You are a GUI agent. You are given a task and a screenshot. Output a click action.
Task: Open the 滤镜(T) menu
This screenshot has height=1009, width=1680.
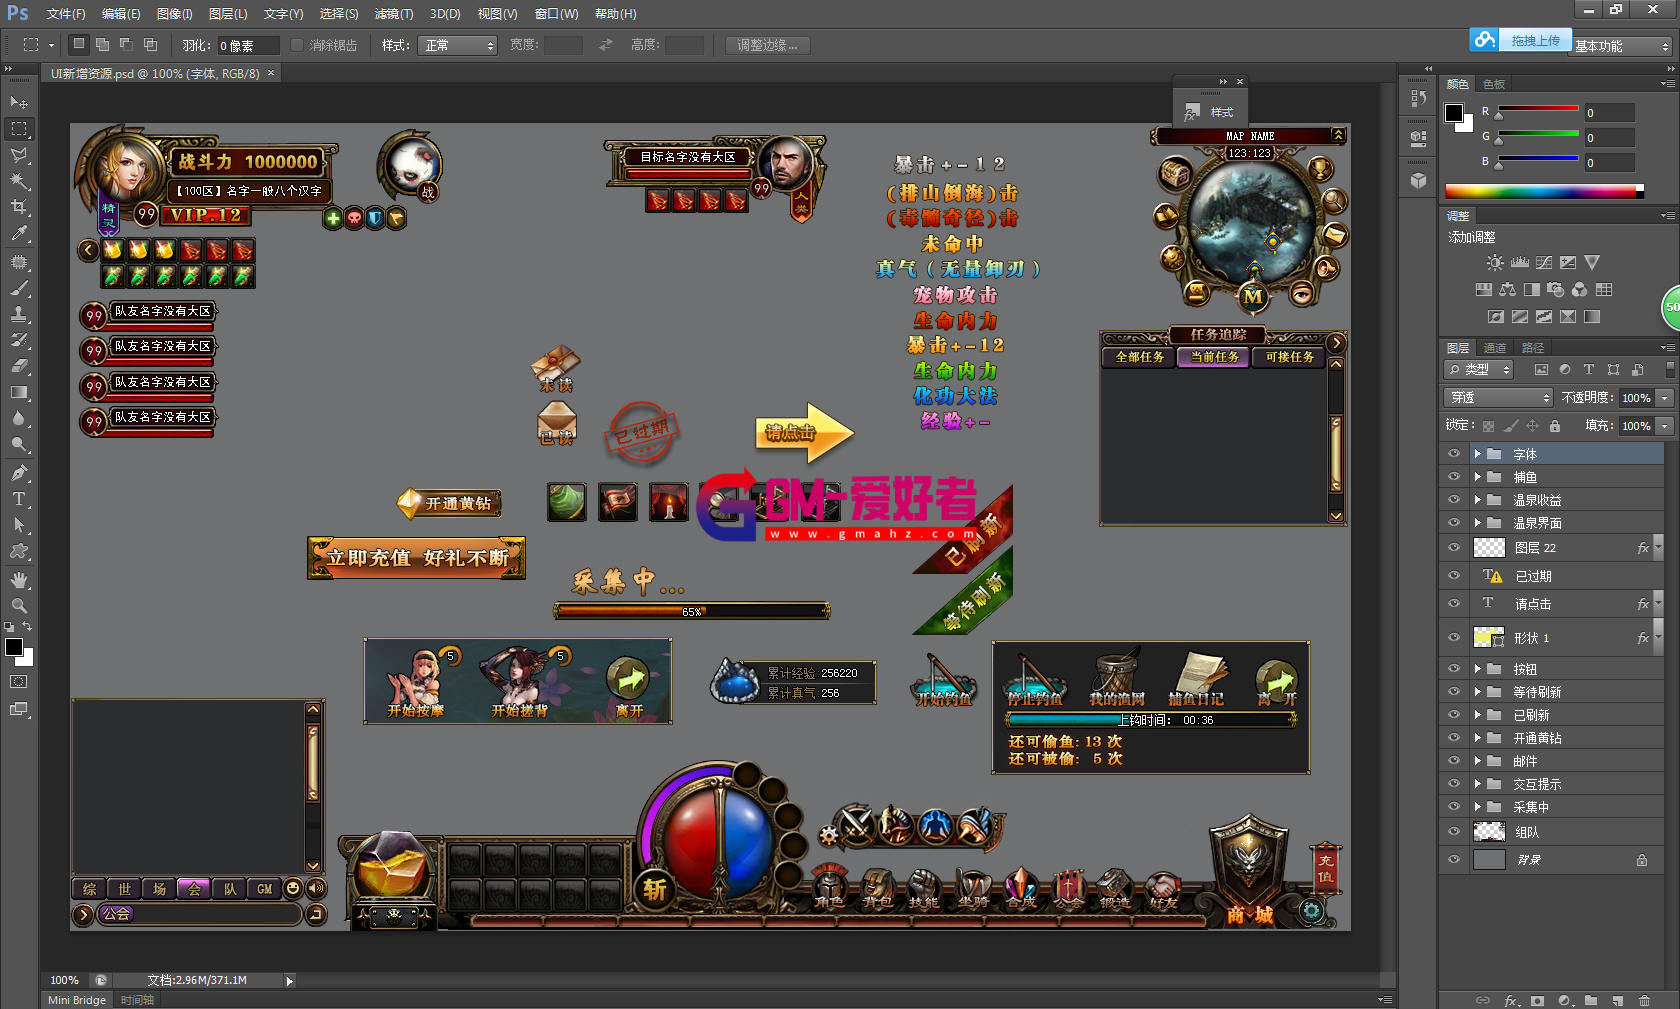pyautogui.click(x=394, y=14)
